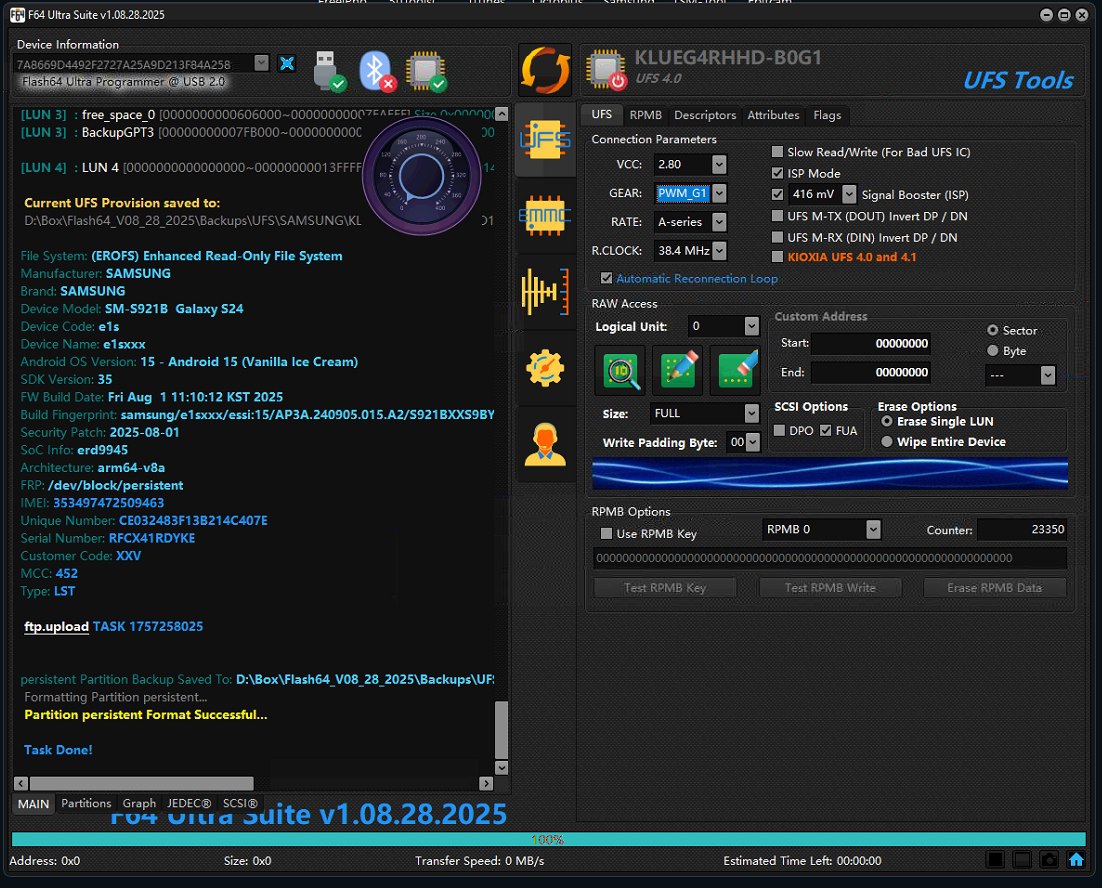Open the R.CLOCK 38.4 MHz dropdown
The width and height of the screenshot is (1102, 888).
(719, 251)
